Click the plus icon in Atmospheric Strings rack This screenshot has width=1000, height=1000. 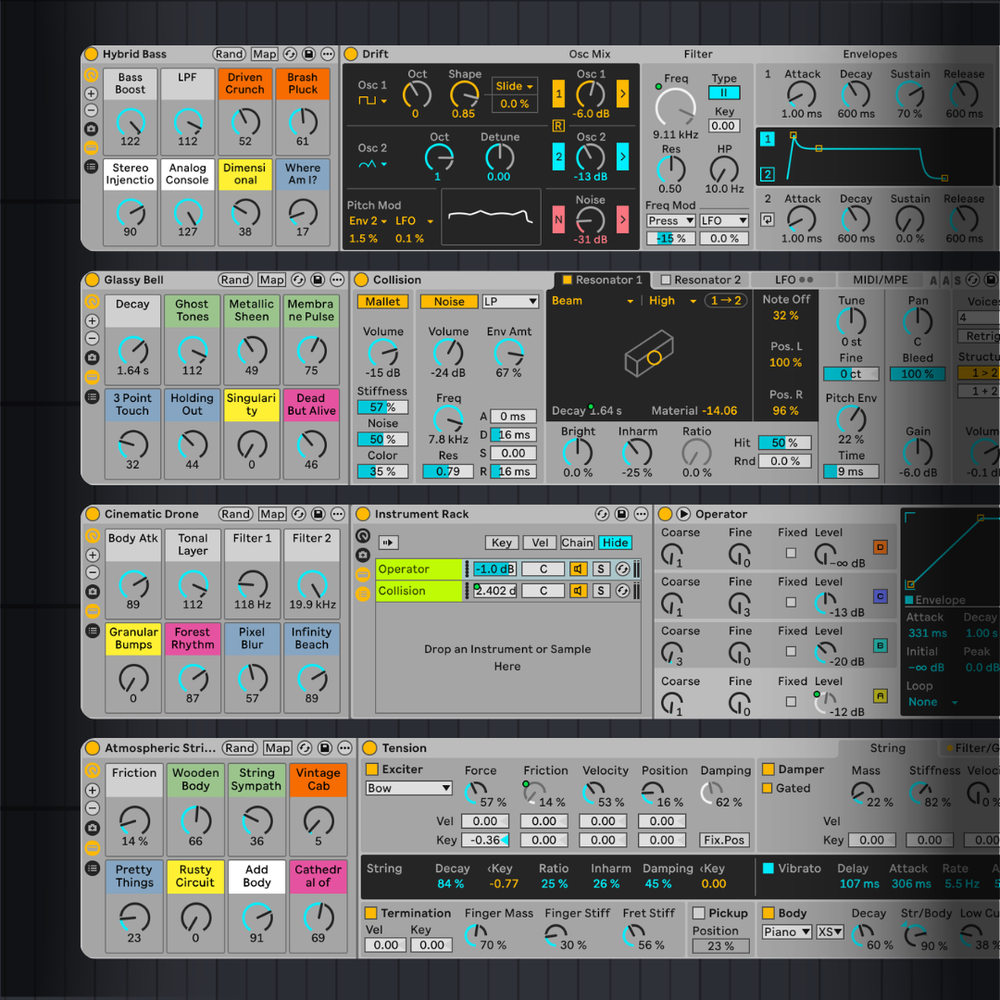click(x=92, y=790)
